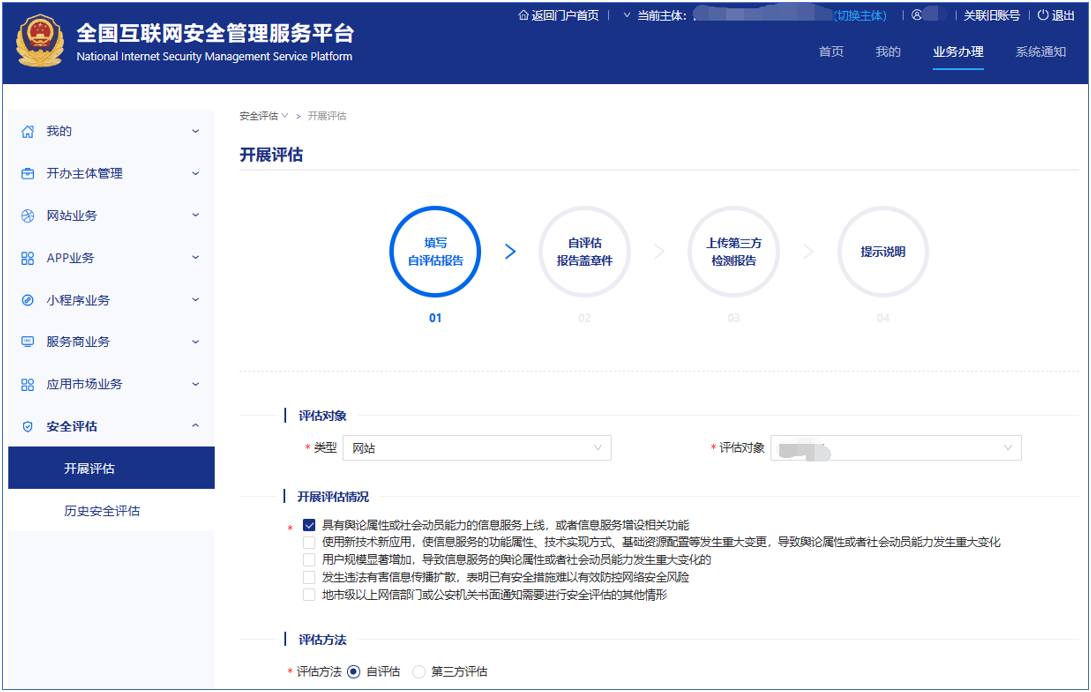1091x692 pixels.
Task: Select the 第三方评估 radio button
Action: (419, 672)
